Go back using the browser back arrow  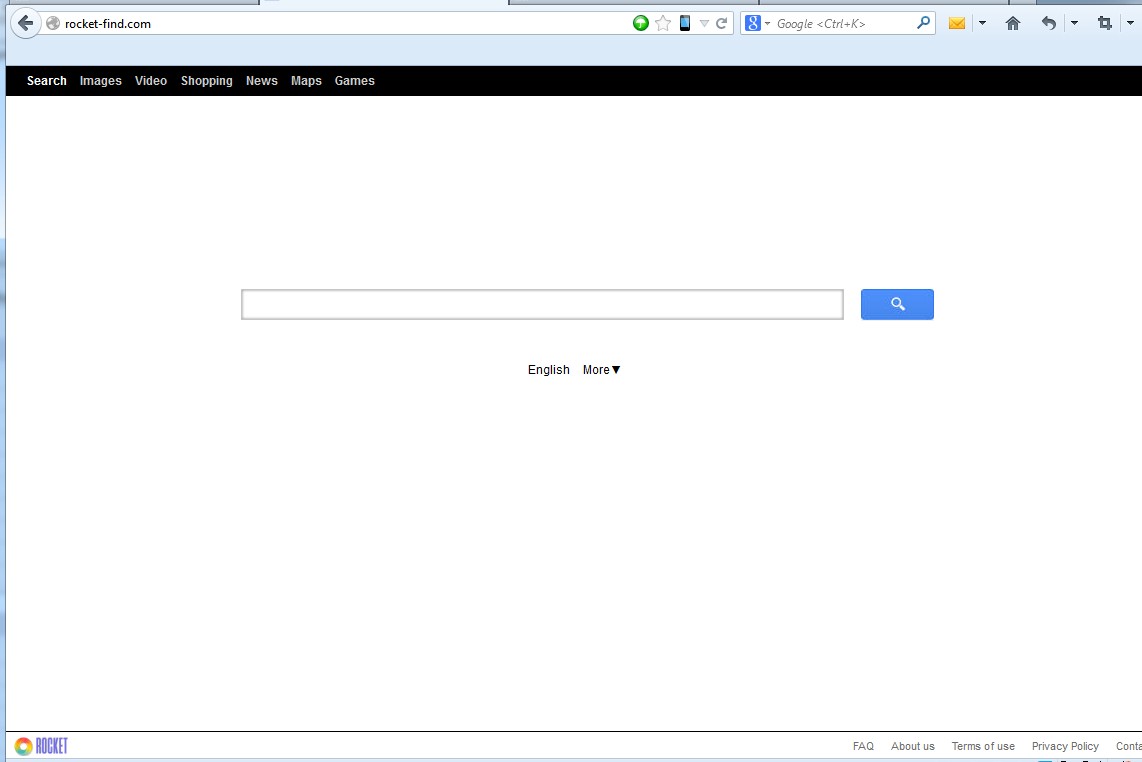click(x=25, y=23)
